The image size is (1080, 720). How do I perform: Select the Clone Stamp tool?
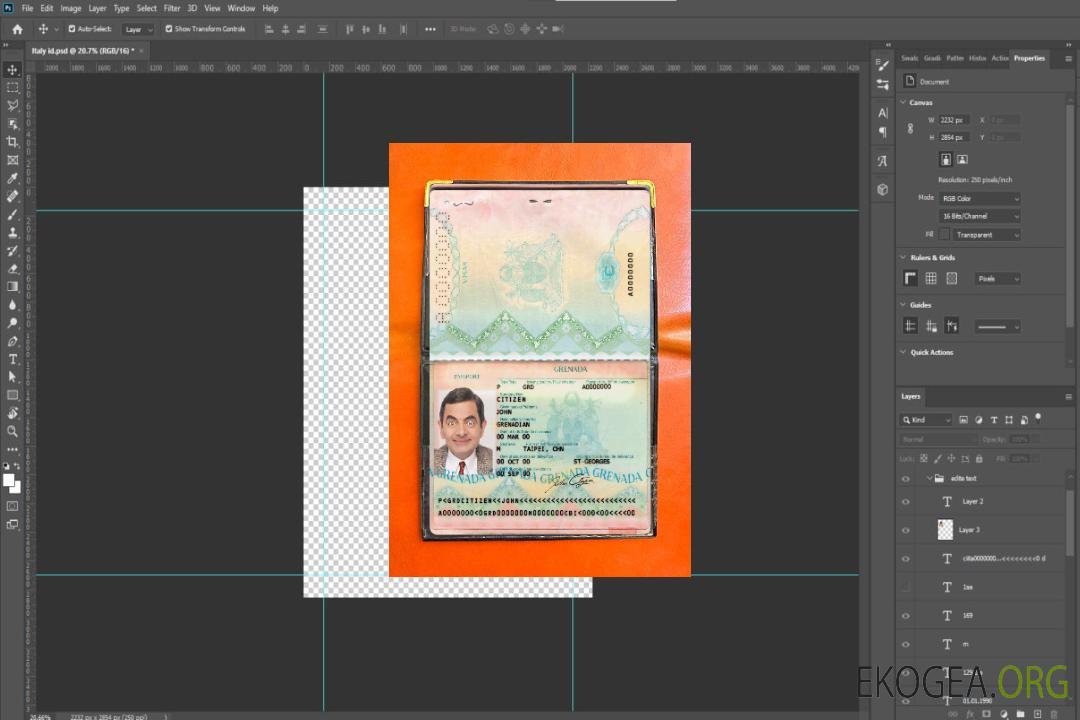(x=12, y=233)
